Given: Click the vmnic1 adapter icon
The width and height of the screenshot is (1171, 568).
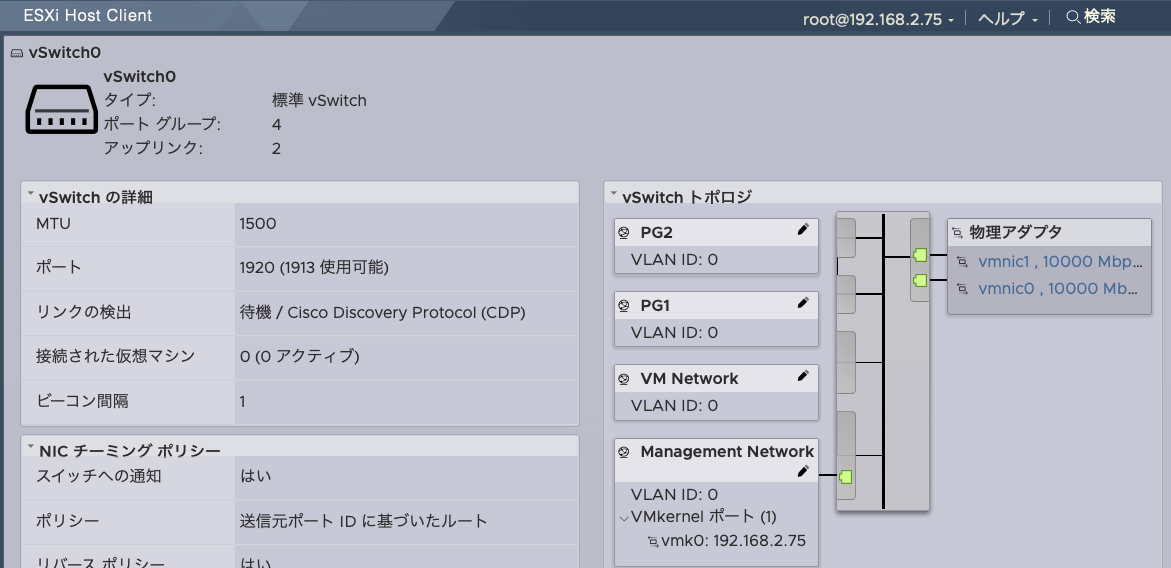Looking at the screenshot, I should coord(963,262).
